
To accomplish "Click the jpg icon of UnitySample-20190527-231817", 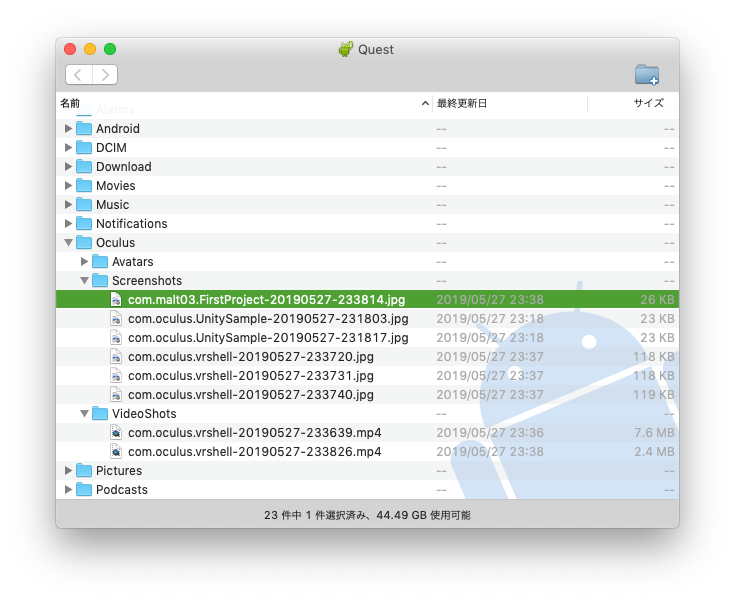I will coord(116,337).
